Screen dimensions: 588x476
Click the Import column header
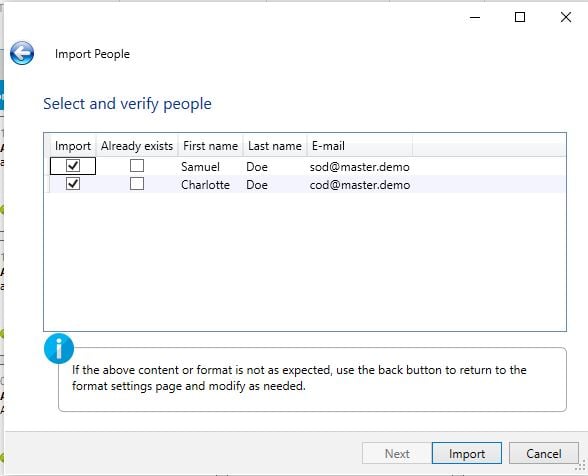73,146
